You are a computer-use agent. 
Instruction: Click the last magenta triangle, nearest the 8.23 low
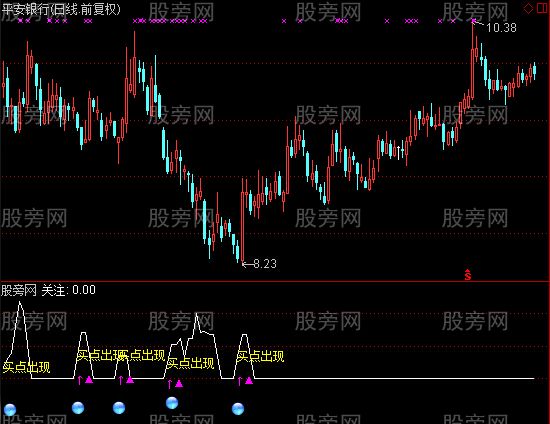tap(249, 380)
